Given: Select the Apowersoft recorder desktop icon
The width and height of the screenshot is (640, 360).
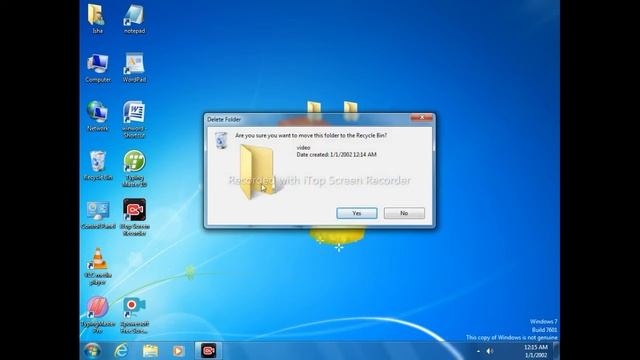Looking at the screenshot, I should (x=134, y=315).
